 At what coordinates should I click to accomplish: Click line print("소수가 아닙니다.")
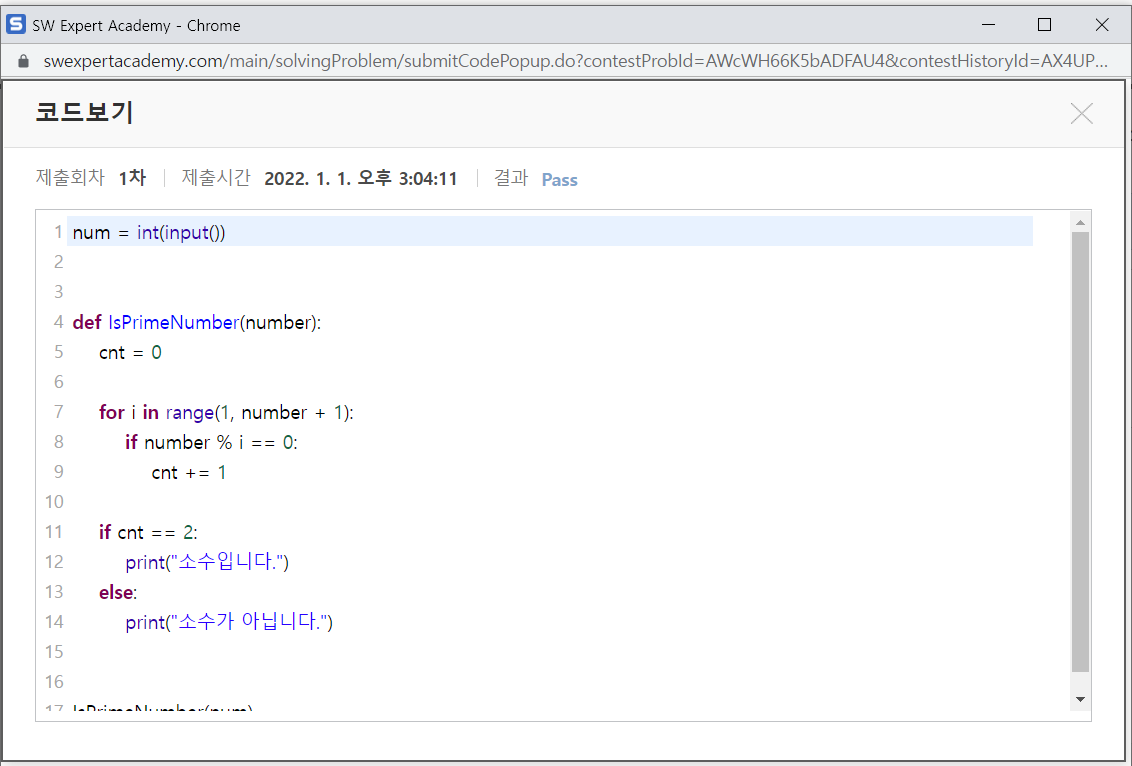tap(229, 622)
